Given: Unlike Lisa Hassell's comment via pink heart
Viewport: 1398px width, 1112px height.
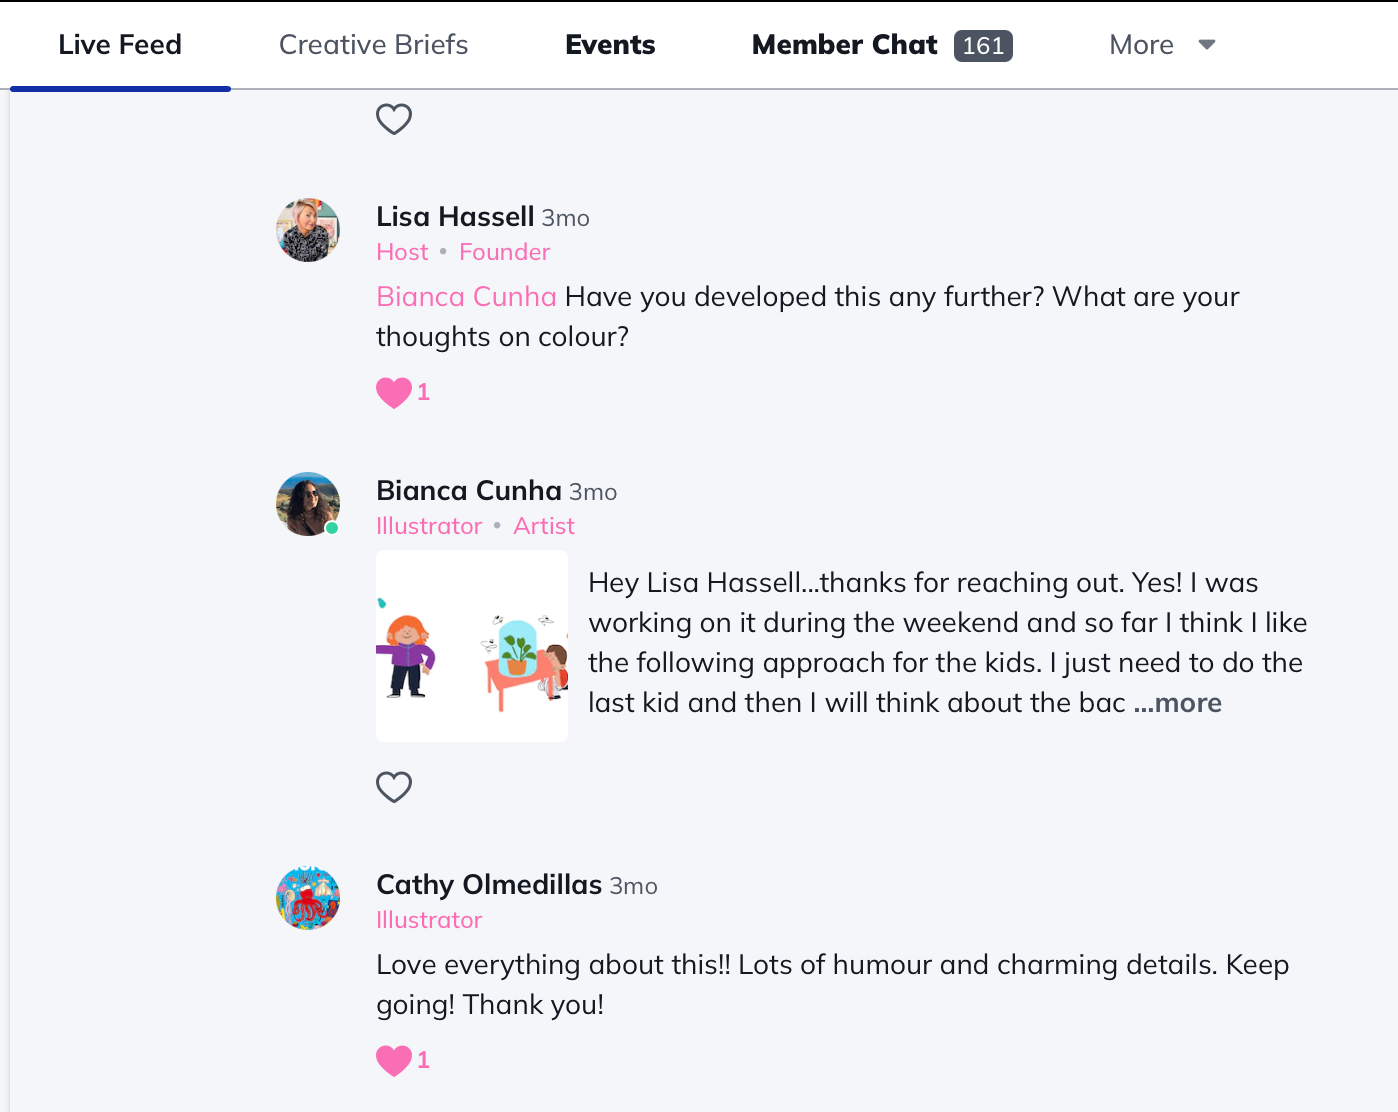Looking at the screenshot, I should coord(394,392).
